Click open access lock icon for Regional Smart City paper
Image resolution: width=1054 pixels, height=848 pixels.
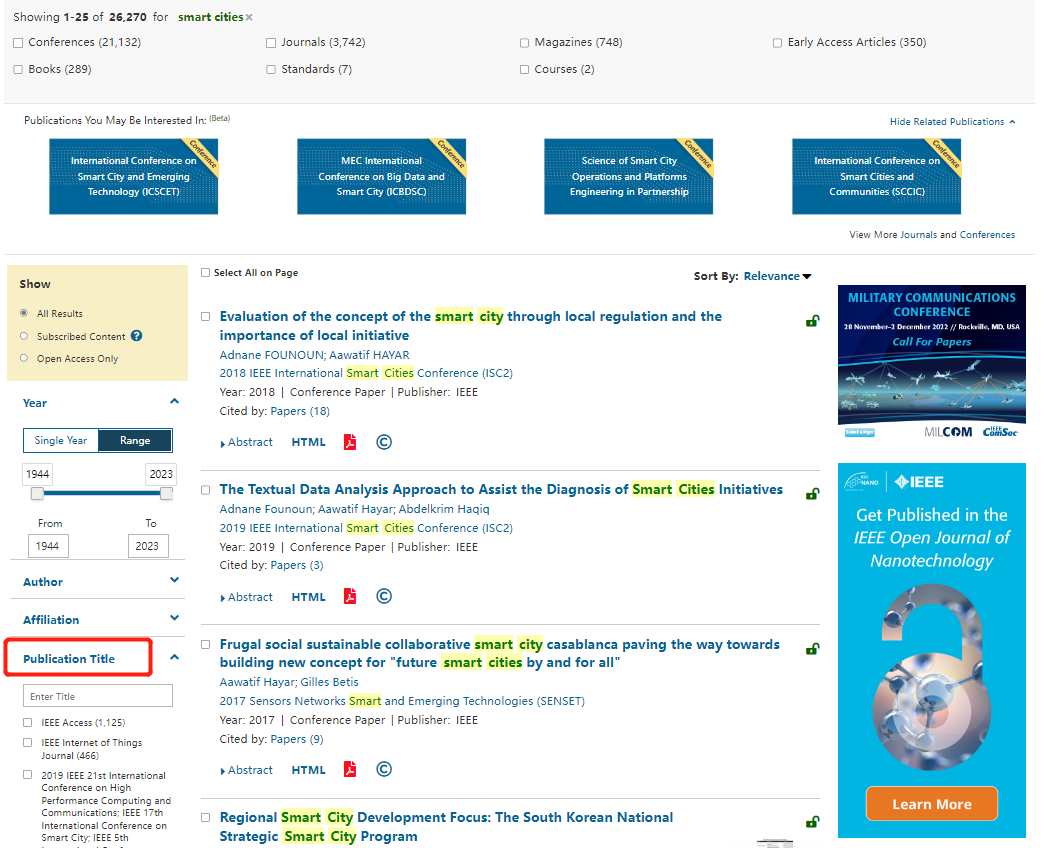[813, 822]
